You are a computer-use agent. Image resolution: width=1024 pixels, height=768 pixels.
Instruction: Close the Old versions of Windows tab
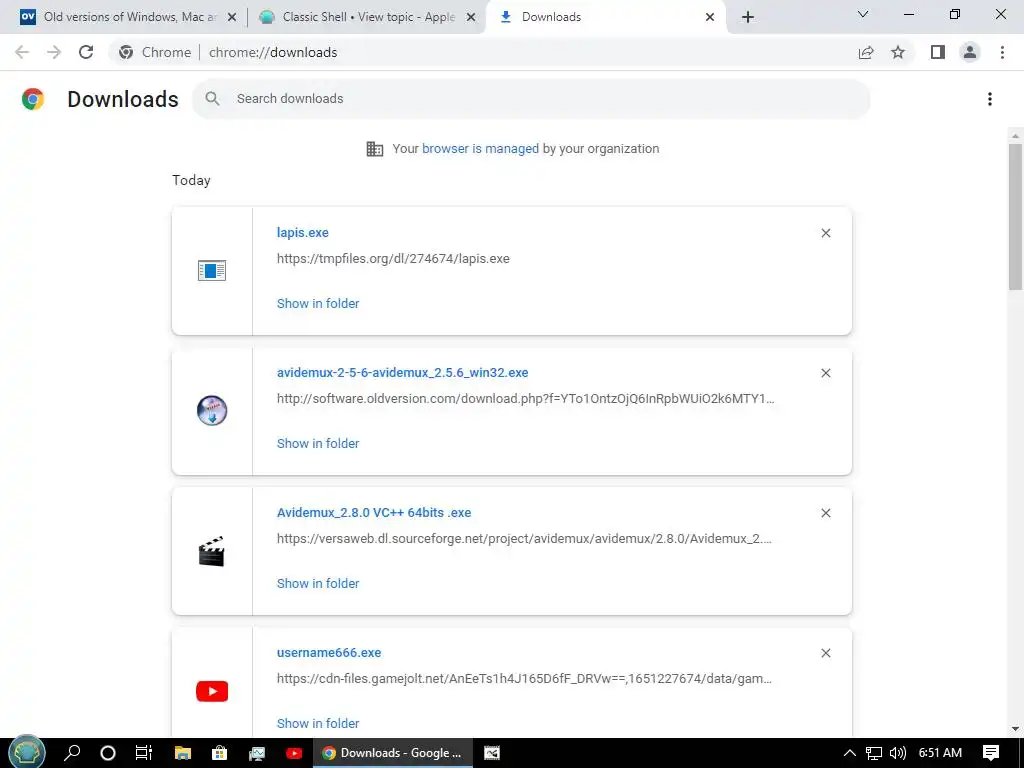point(232,18)
